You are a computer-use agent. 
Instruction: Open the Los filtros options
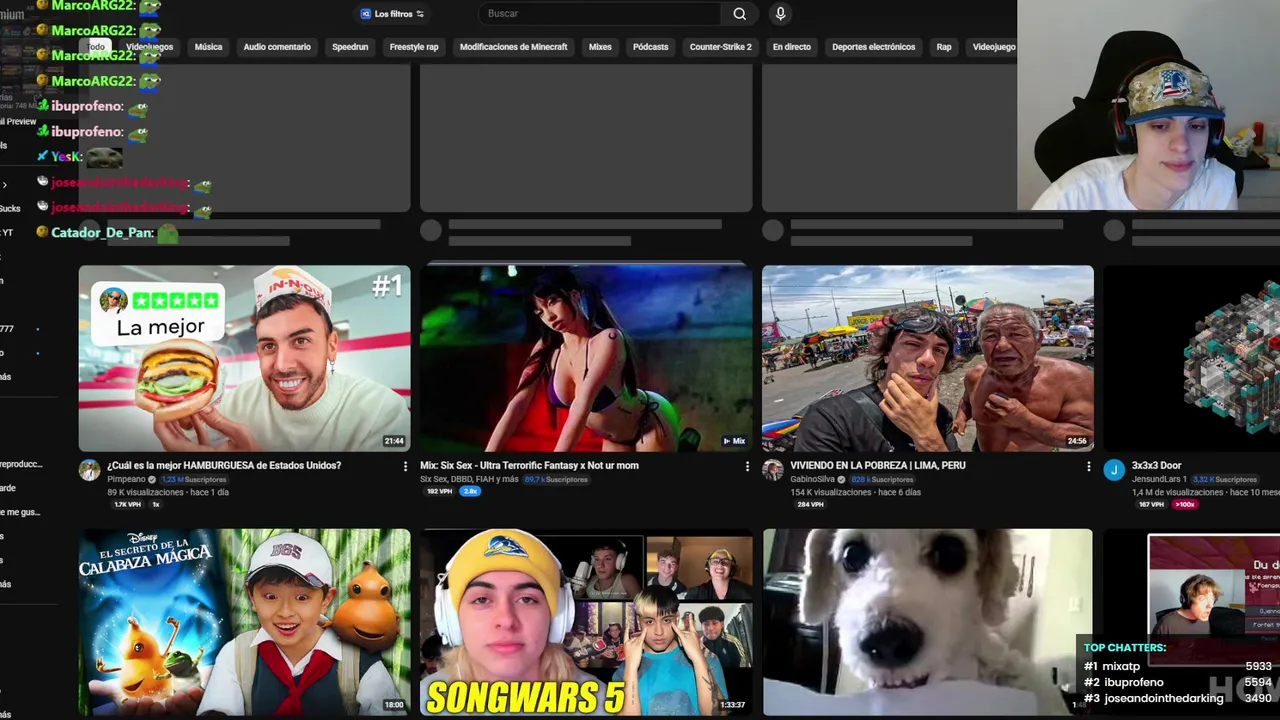[x=392, y=14]
